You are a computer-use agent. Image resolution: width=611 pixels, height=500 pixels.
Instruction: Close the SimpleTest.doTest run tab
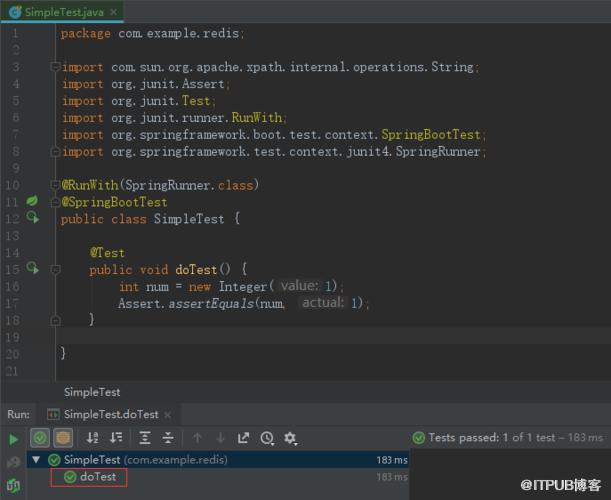(x=168, y=415)
